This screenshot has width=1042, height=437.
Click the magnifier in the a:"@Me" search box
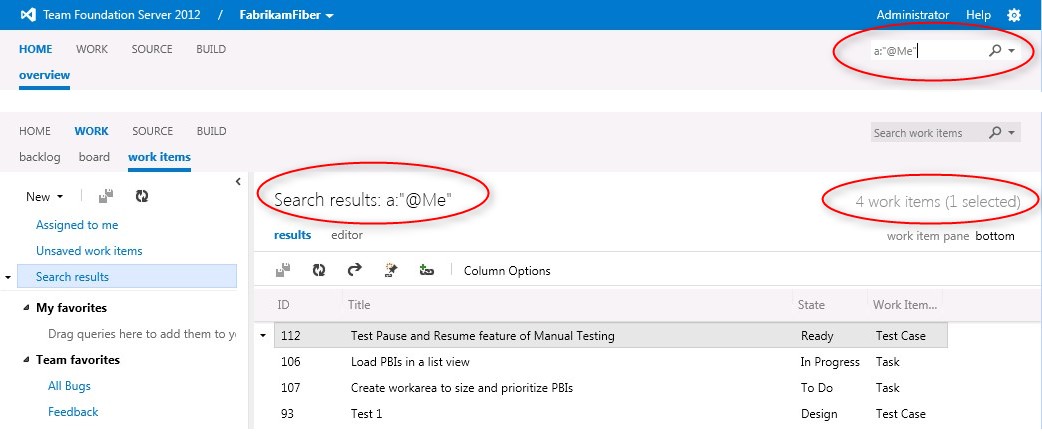tap(995, 50)
